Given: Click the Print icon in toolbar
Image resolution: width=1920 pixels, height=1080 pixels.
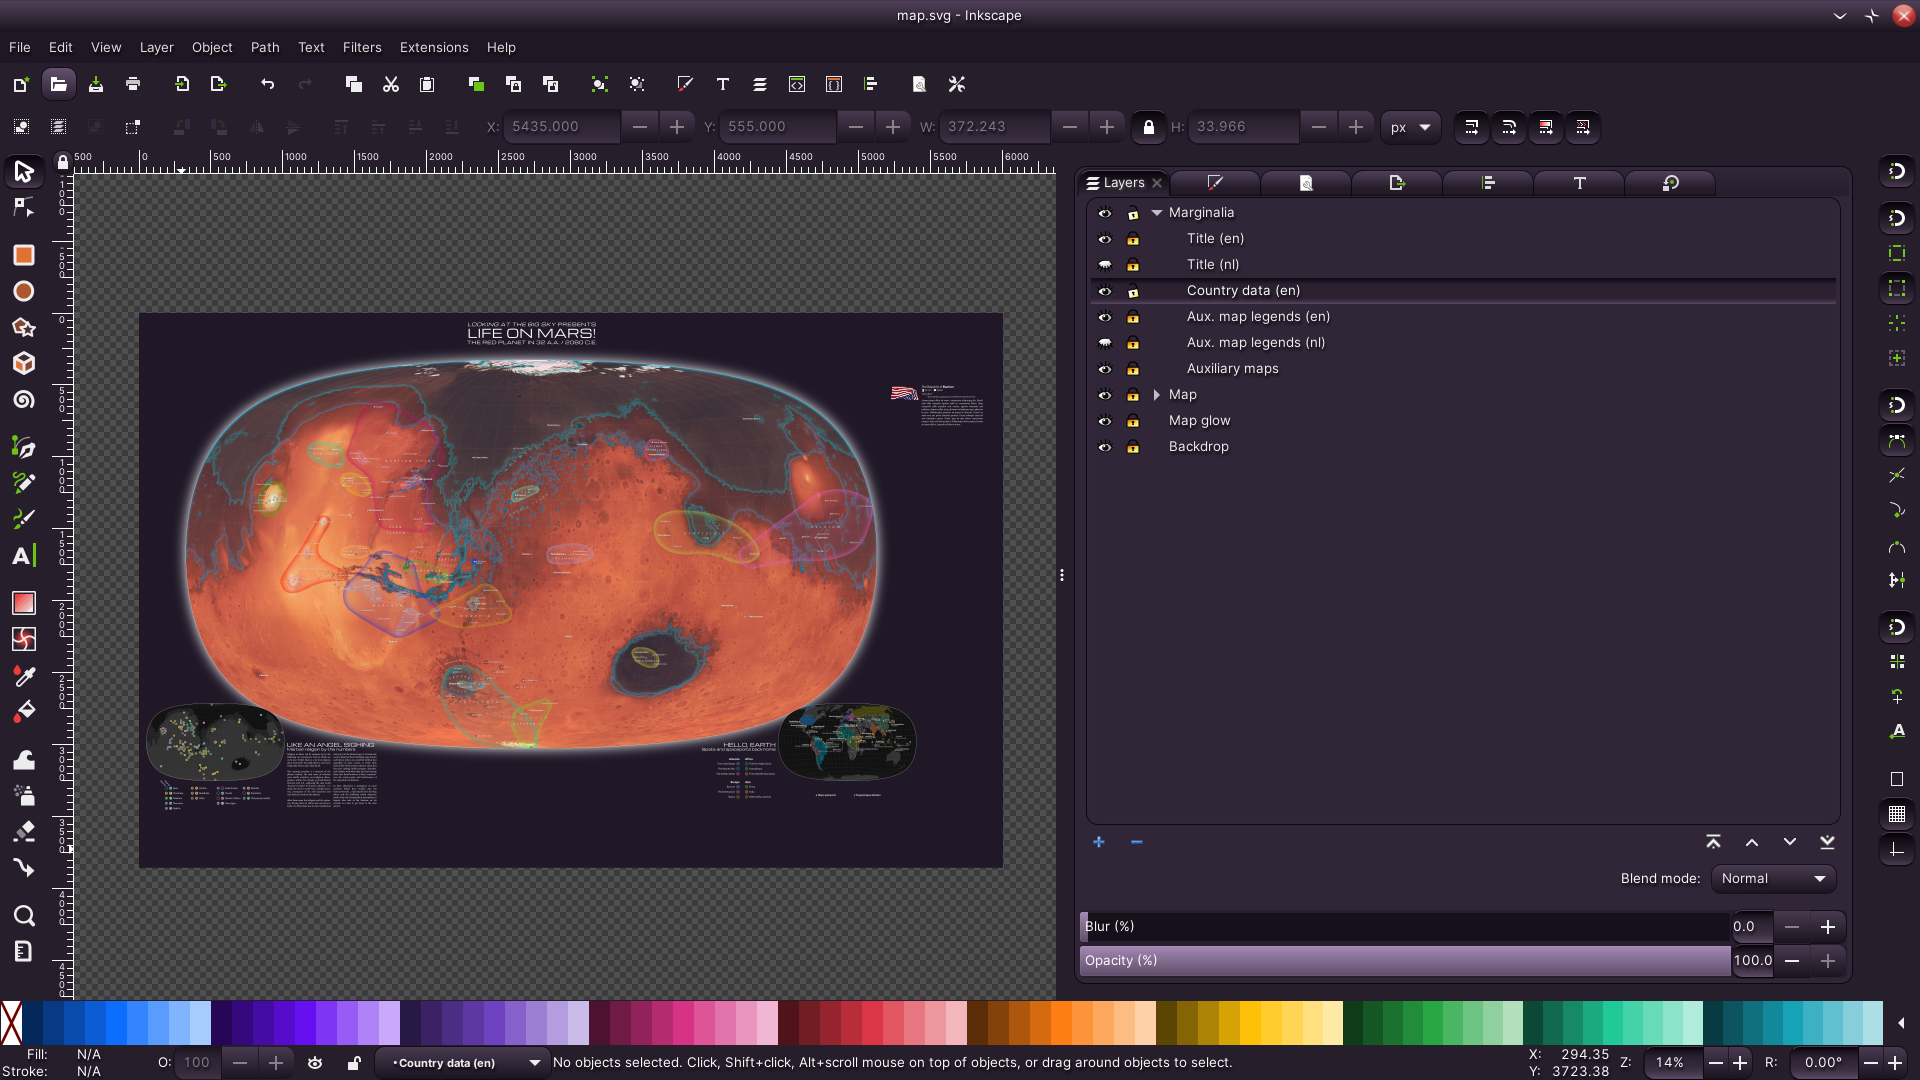Looking at the screenshot, I should [x=133, y=84].
